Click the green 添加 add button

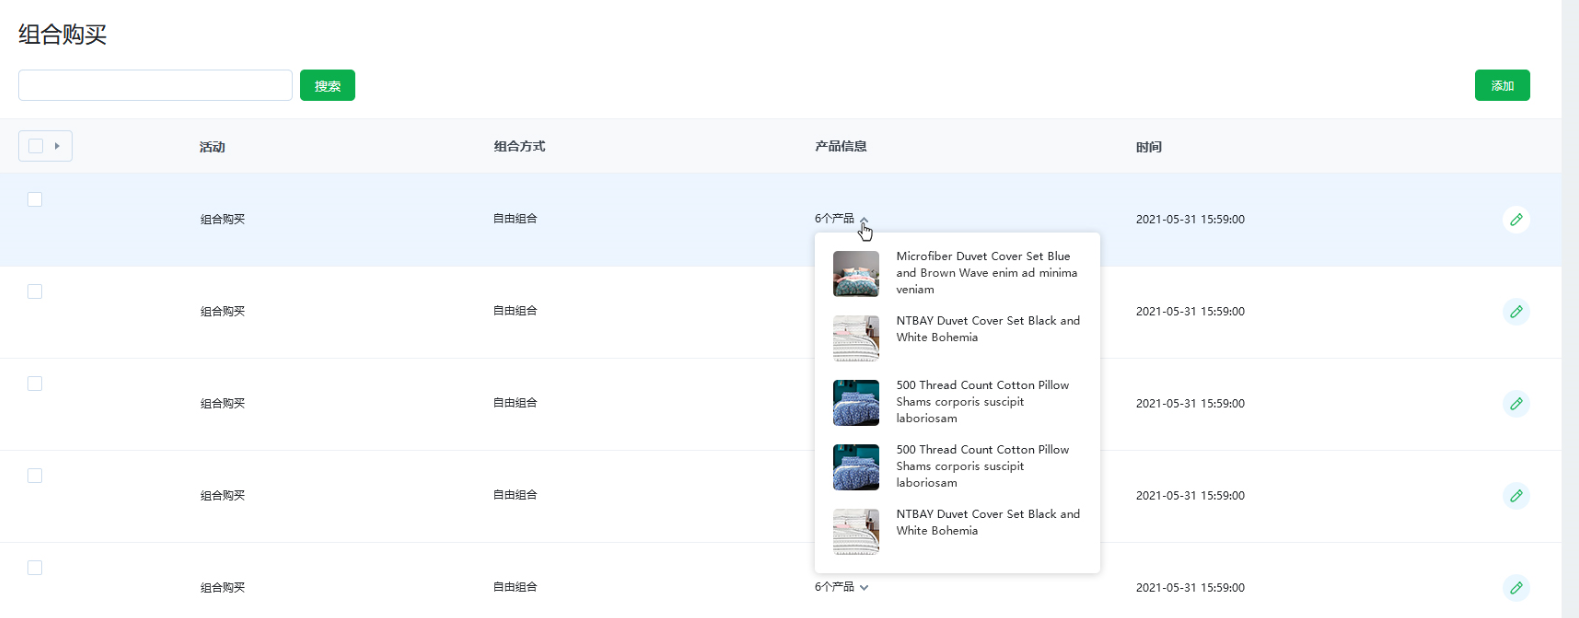click(x=1501, y=86)
